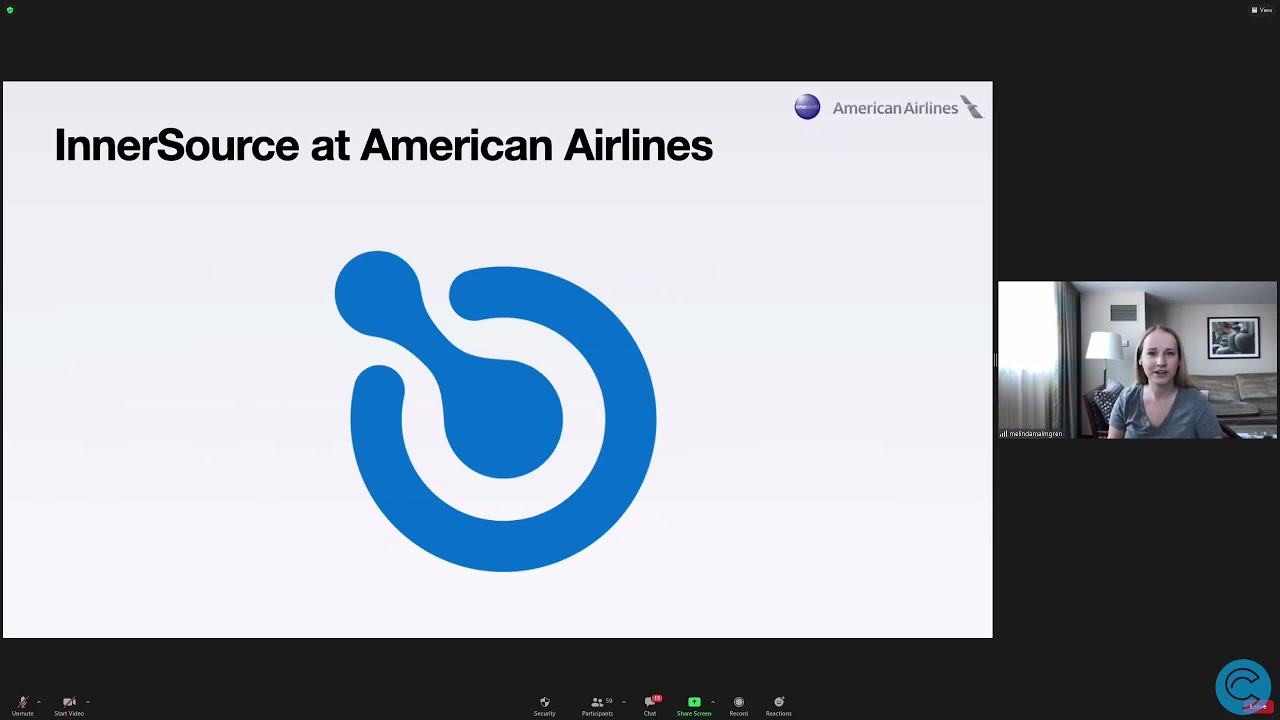Image resolution: width=1280 pixels, height=720 pixels.
Task: Click slide title 'InnerSource at American Airlines'
Action: pos(384,146)
